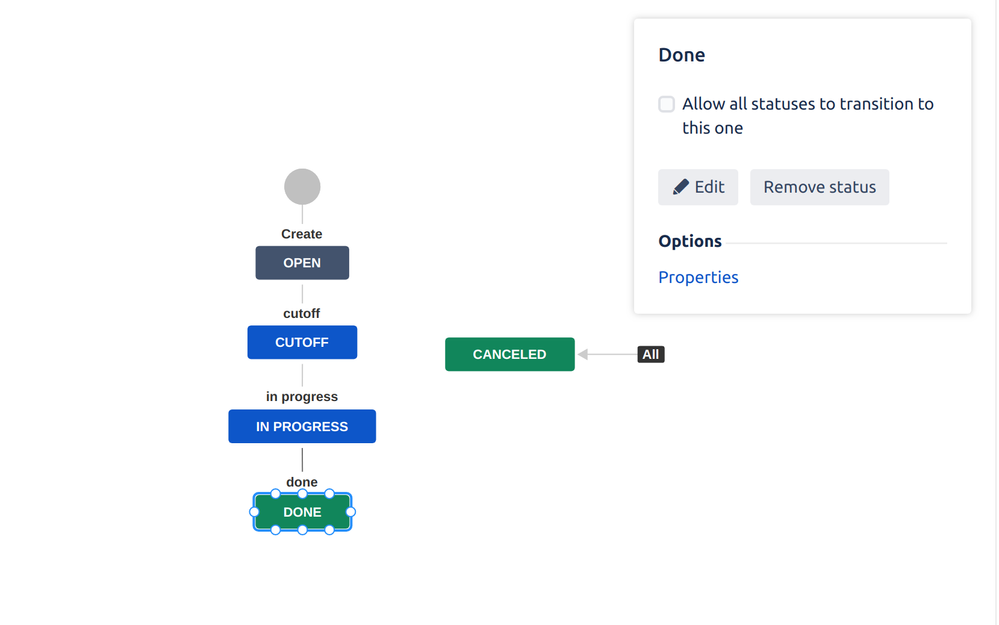The image size is (999, 625).
Task: Select the gray initial start circle node
Action: [x=302, y=187]
